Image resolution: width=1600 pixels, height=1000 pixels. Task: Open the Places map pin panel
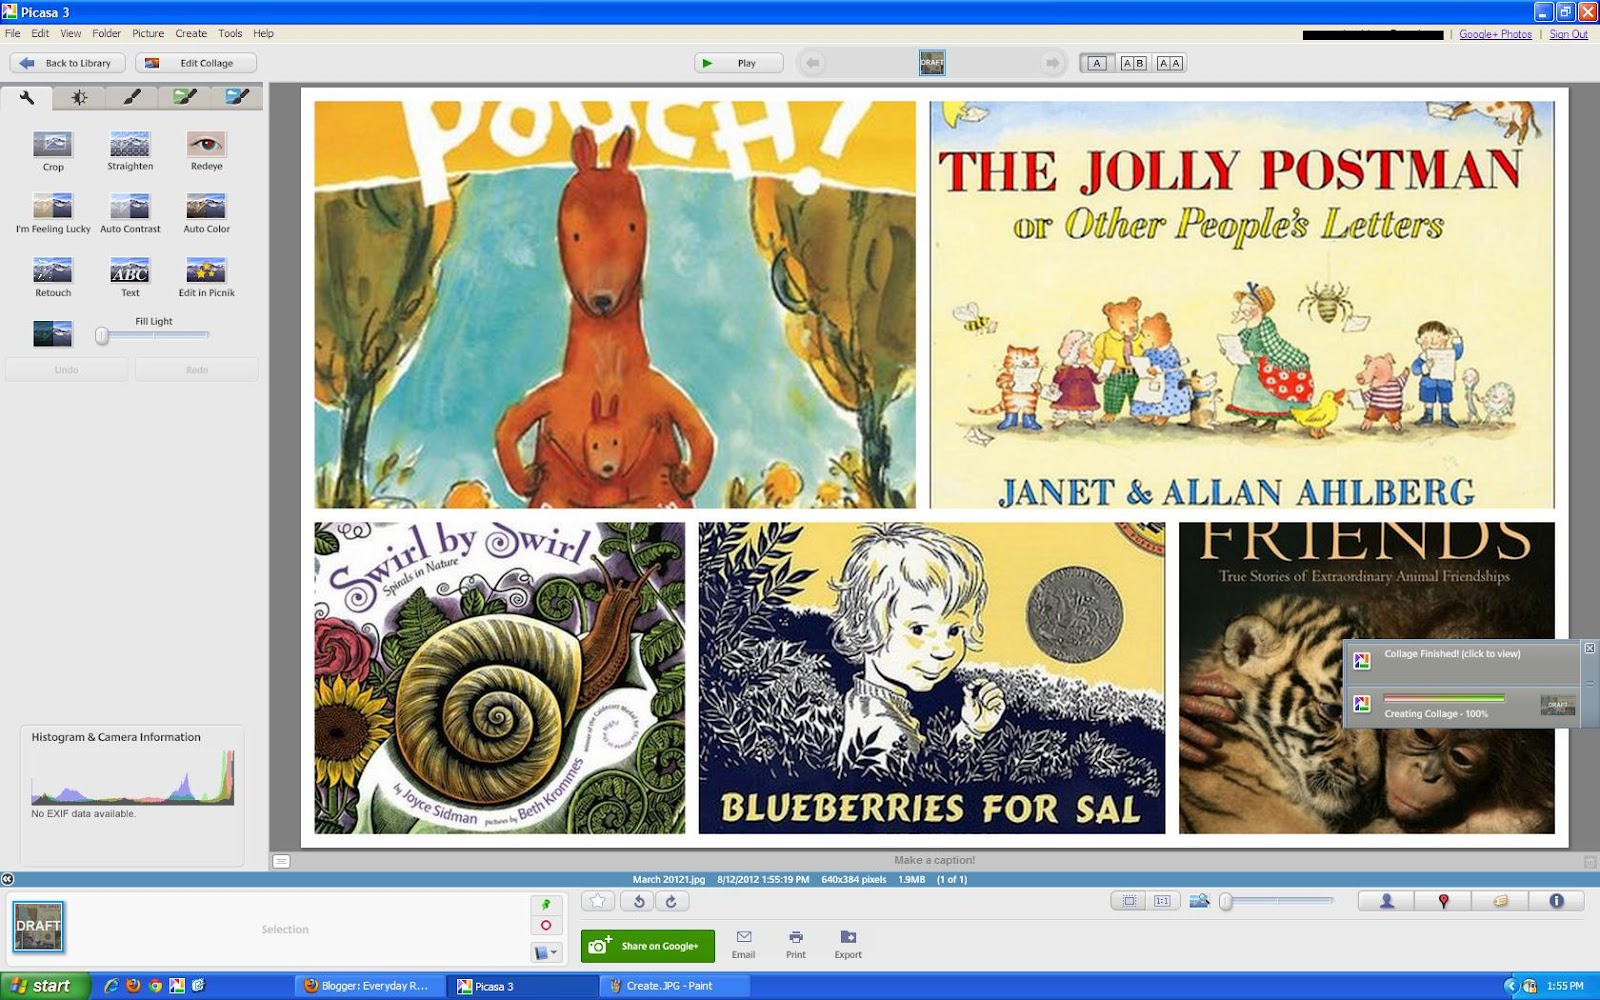tap(1443, 901)
